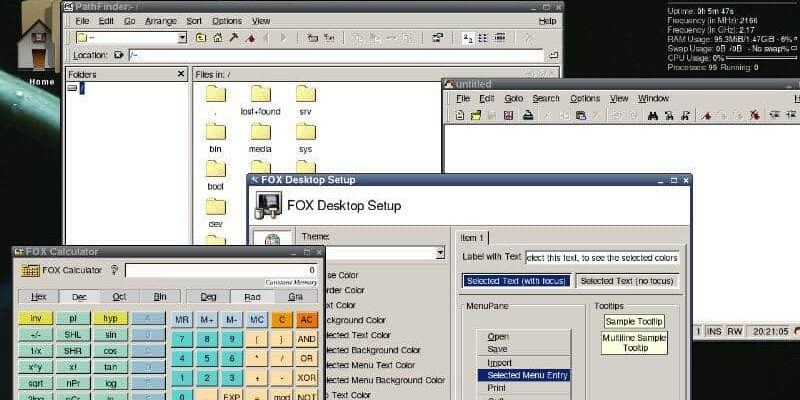Click the MR memory recall button
Screen dimensions: 800x400
pos(182,320)
